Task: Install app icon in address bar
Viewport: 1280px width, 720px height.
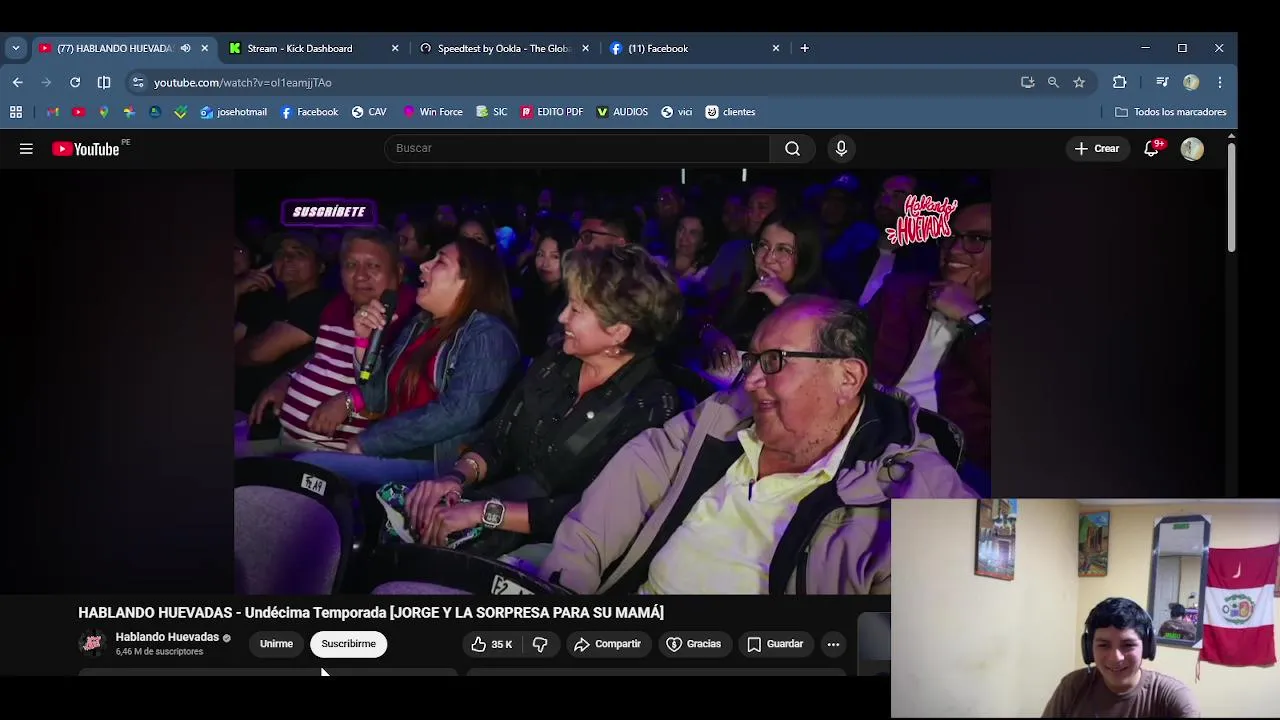Action: (1027, 82)
